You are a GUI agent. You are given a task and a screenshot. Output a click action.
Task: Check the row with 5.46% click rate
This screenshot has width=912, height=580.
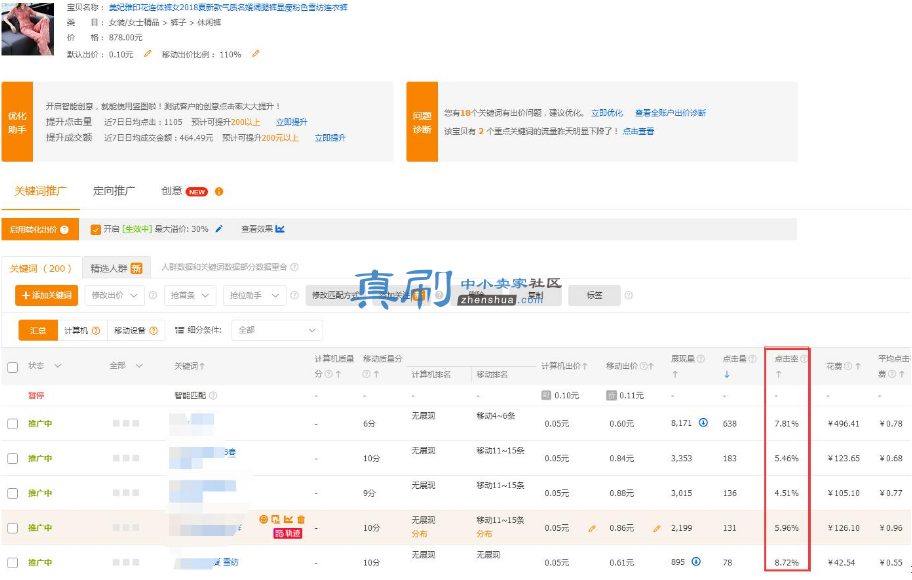pyautogui.click(x=12, y=458)
